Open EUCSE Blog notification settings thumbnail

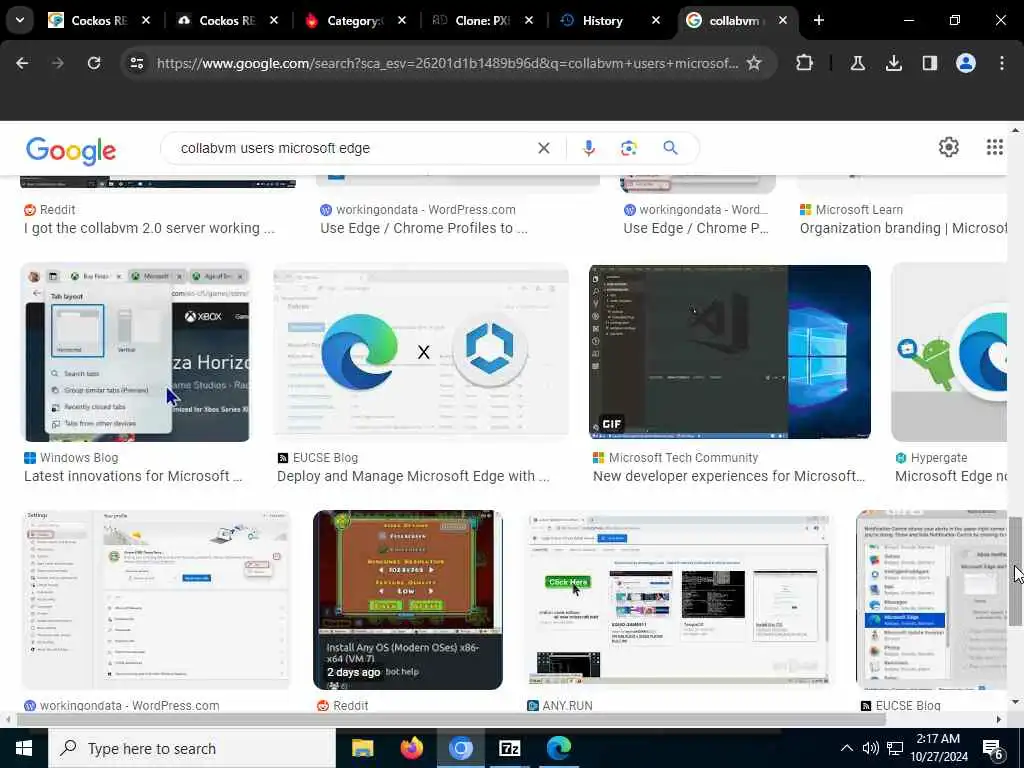pyautogui.click(x=932, y=600)
